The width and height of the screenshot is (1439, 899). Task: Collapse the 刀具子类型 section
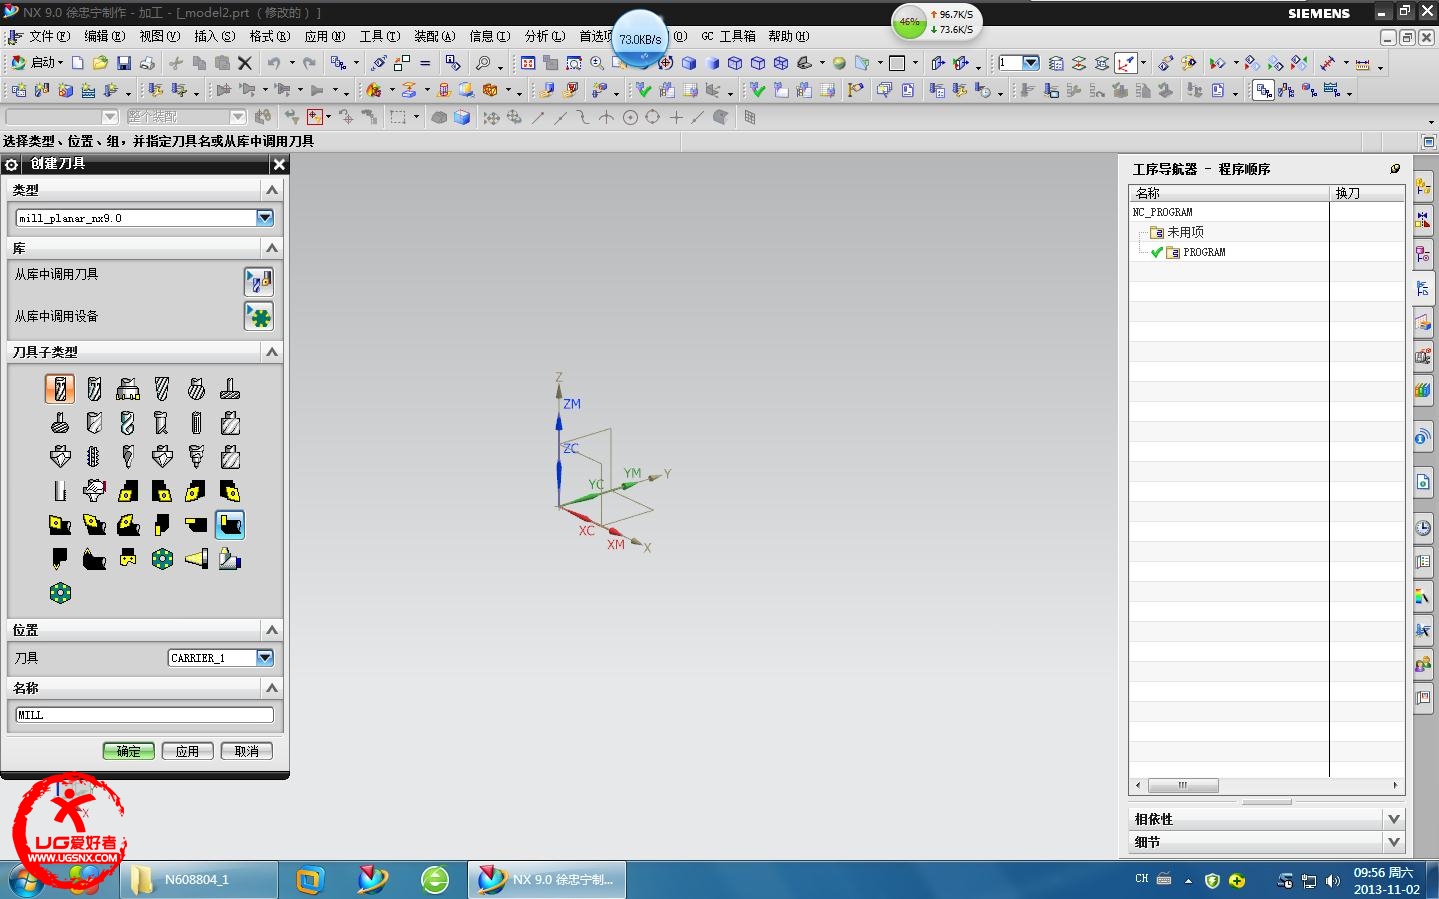pos(271,352)
